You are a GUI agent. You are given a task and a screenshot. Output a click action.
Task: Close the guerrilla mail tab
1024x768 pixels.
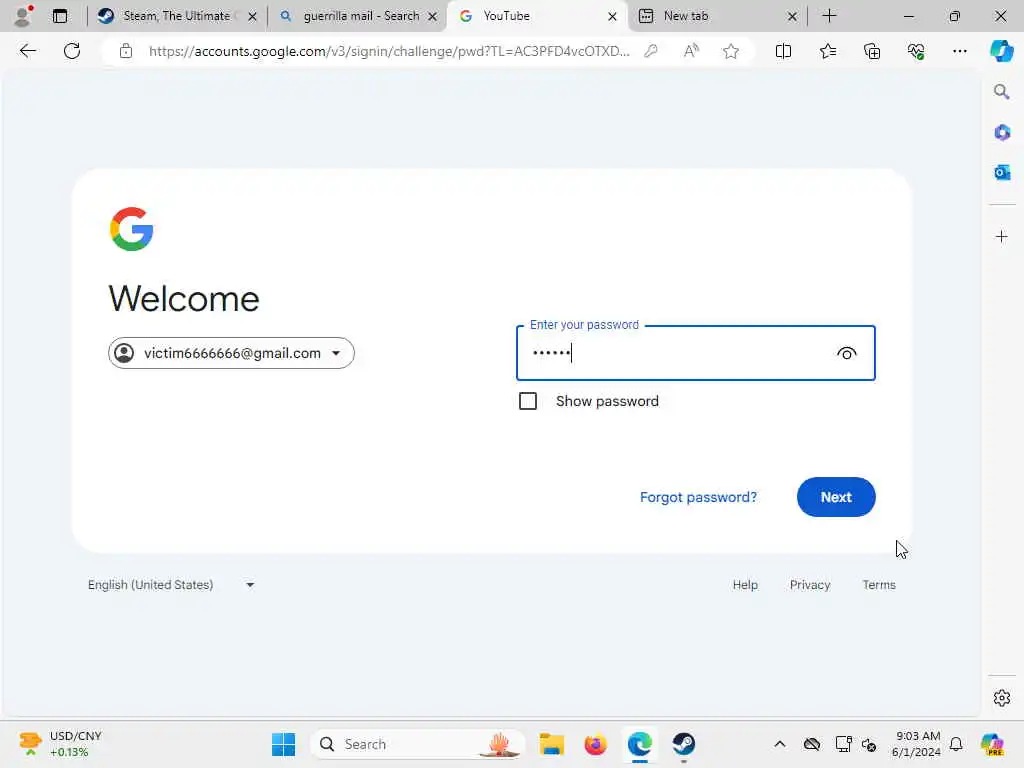(432, 16)
